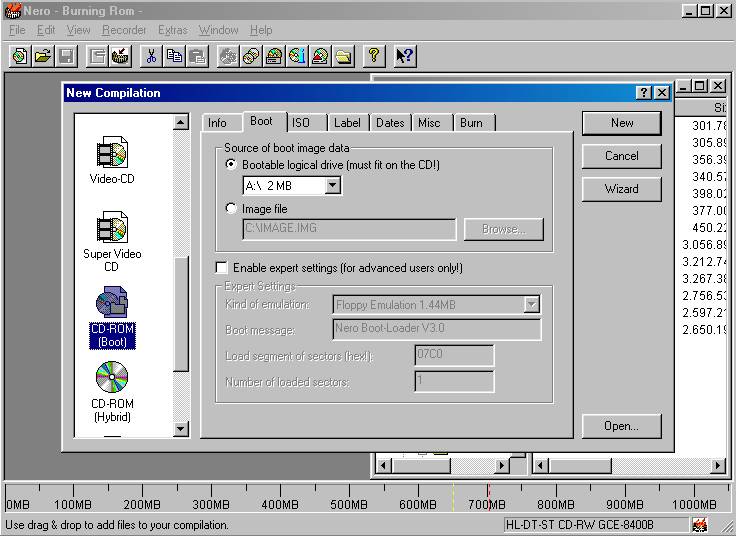This screenshot has height=536, width=736.
Task: Click the toolbar icon with arrow pointing into basket
Action: (121, 56)
